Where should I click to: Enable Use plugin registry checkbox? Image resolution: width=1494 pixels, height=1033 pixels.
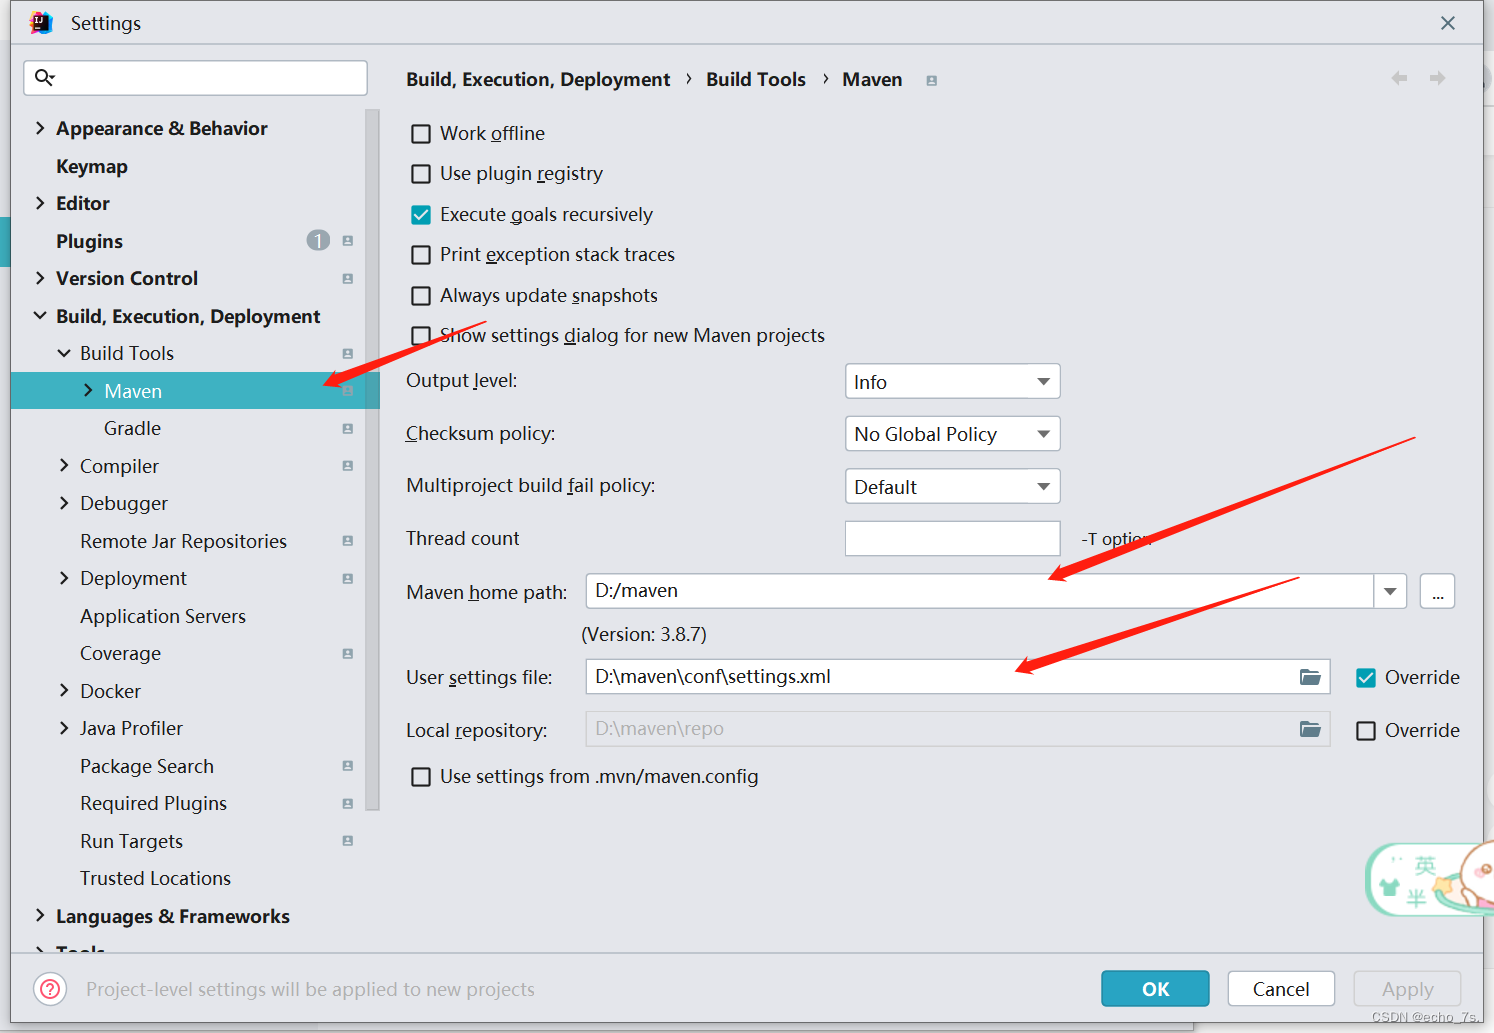click(x=421, y=174)
